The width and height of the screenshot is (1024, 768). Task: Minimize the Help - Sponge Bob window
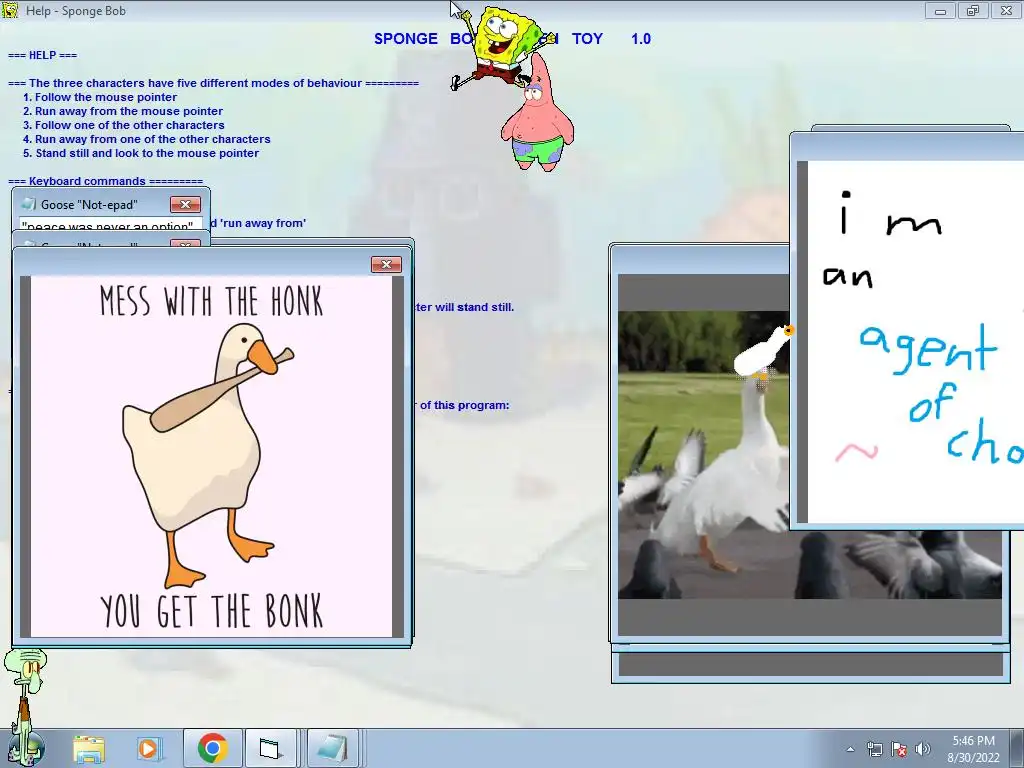[x=940, y=10]
